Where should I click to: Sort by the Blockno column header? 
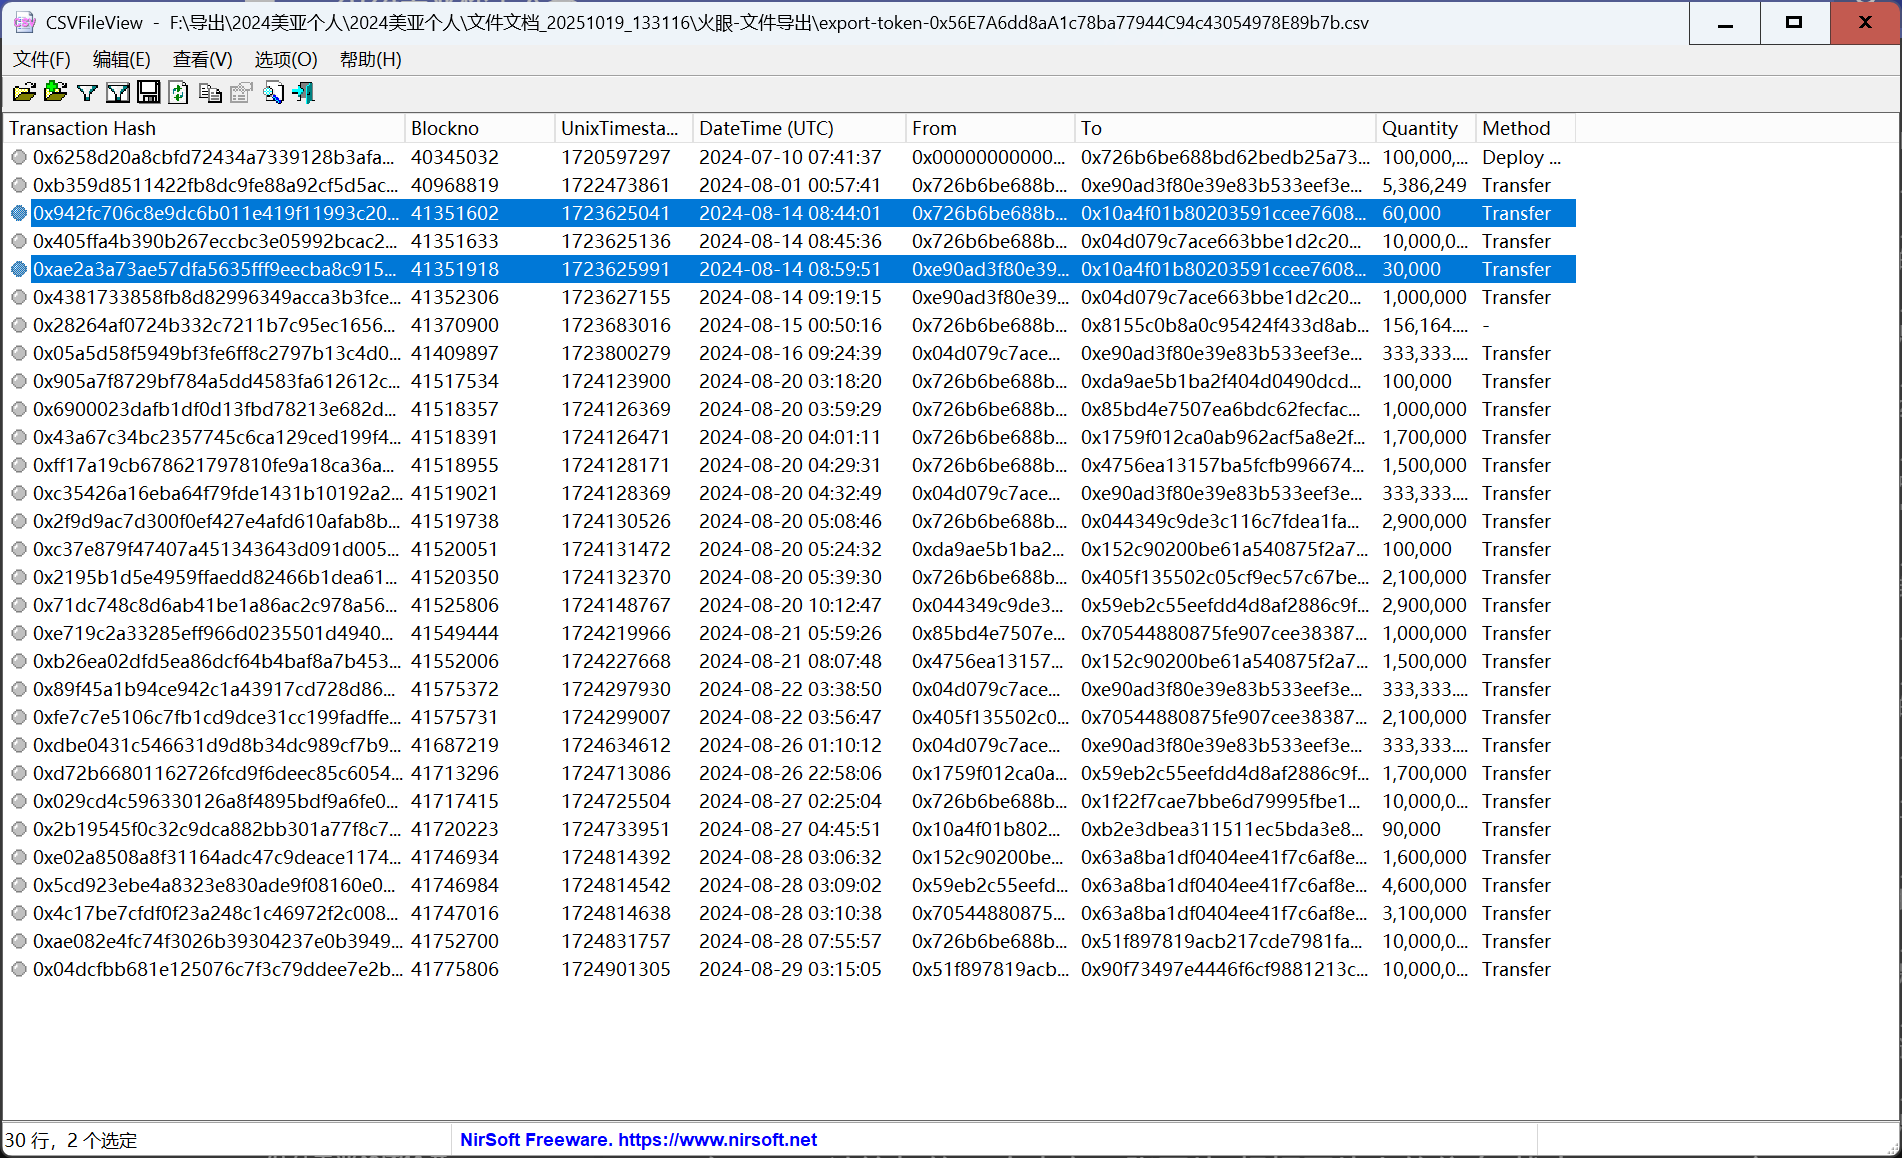(478, 128)
